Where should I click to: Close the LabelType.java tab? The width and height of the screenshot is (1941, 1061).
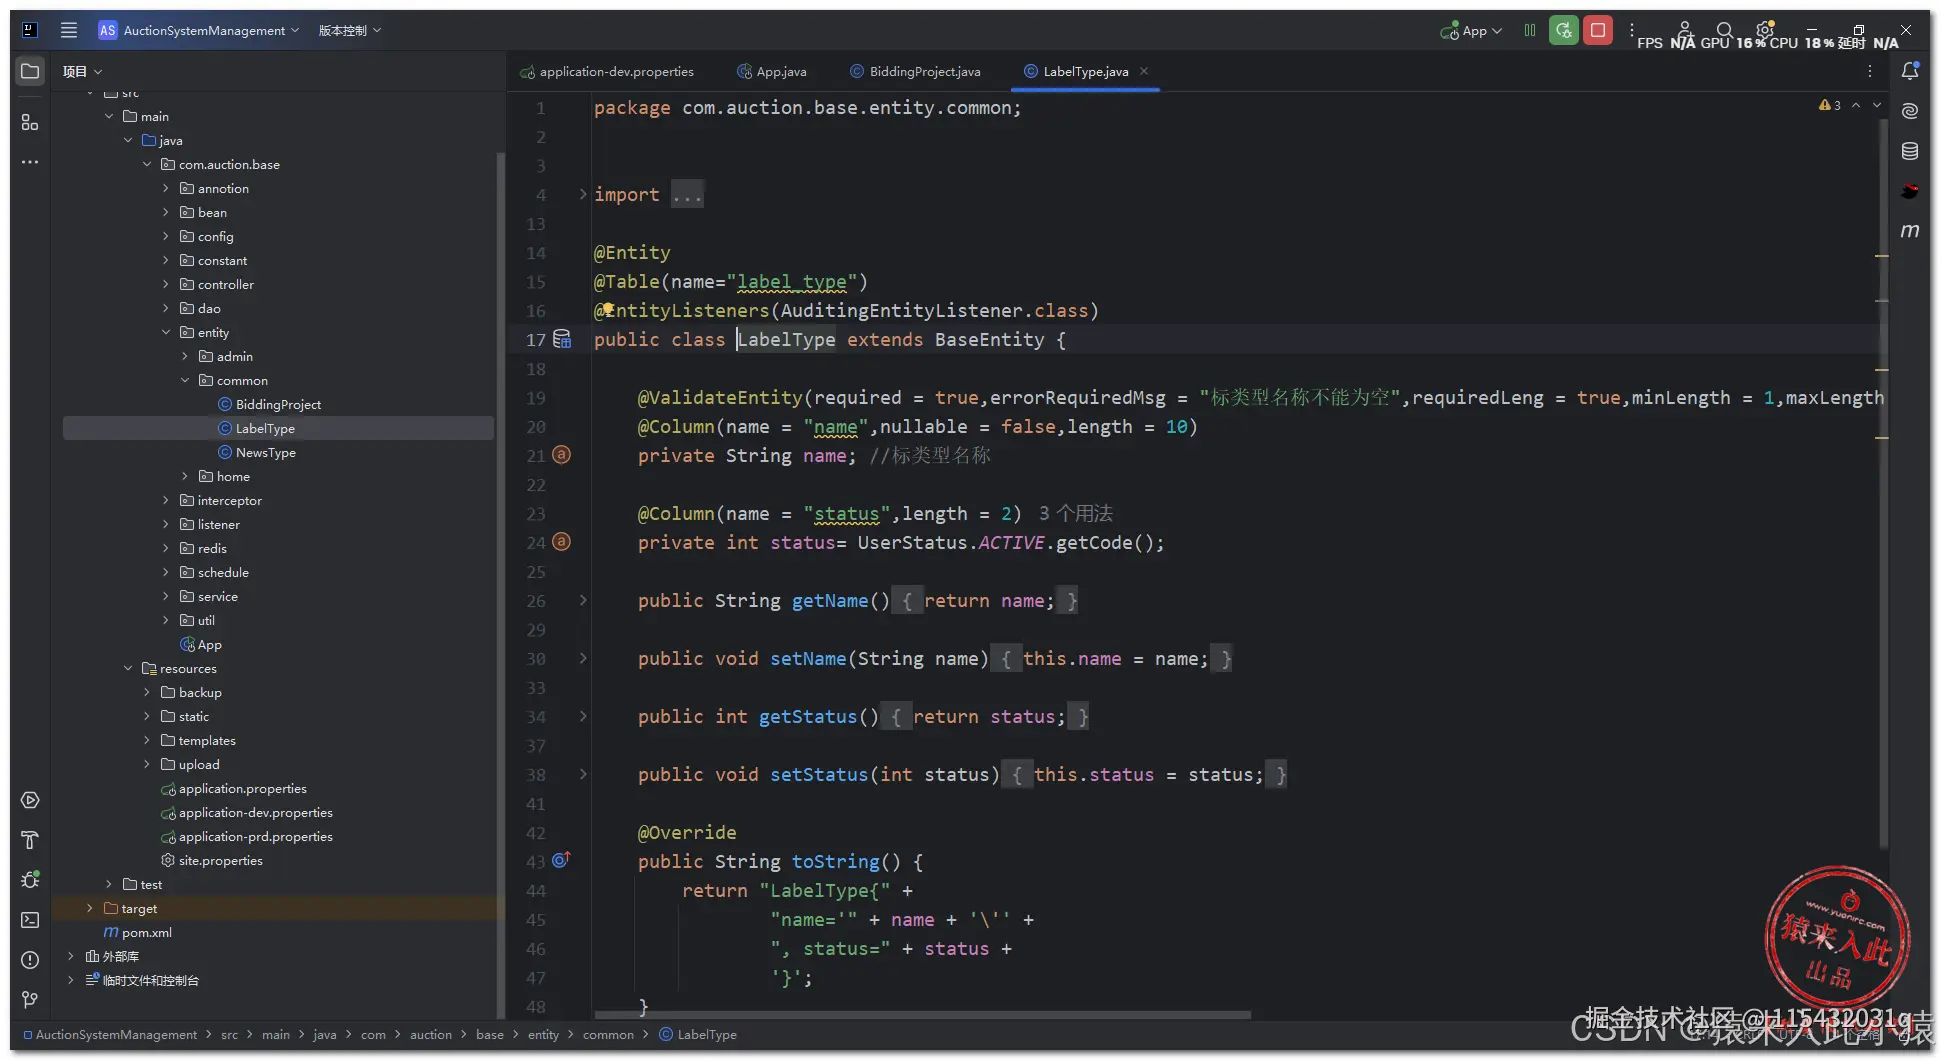pyautogui.click(x=1144, y=71)
